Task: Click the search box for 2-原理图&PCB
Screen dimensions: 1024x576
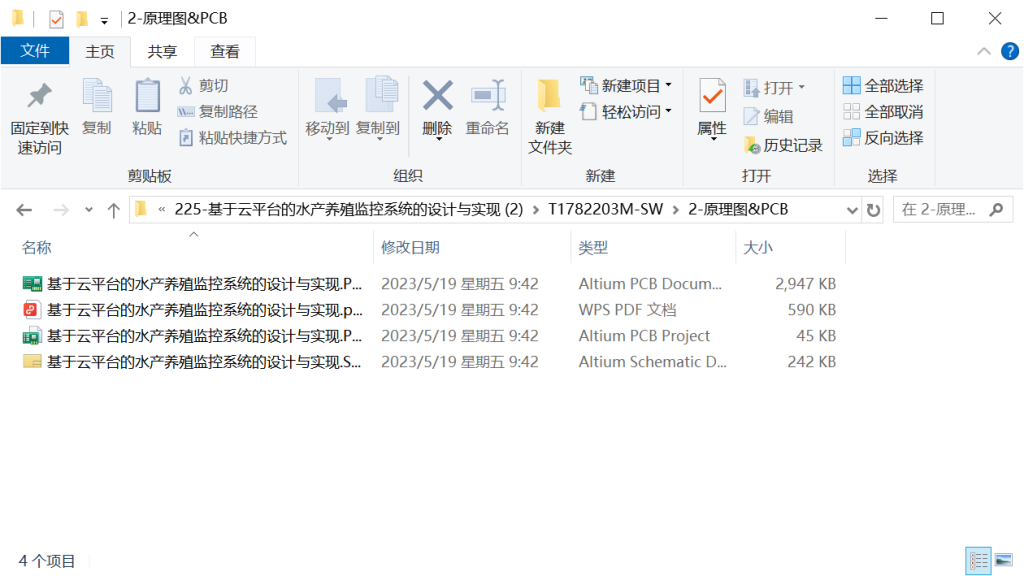Action: pyautogui.click(x=940, y=210)
